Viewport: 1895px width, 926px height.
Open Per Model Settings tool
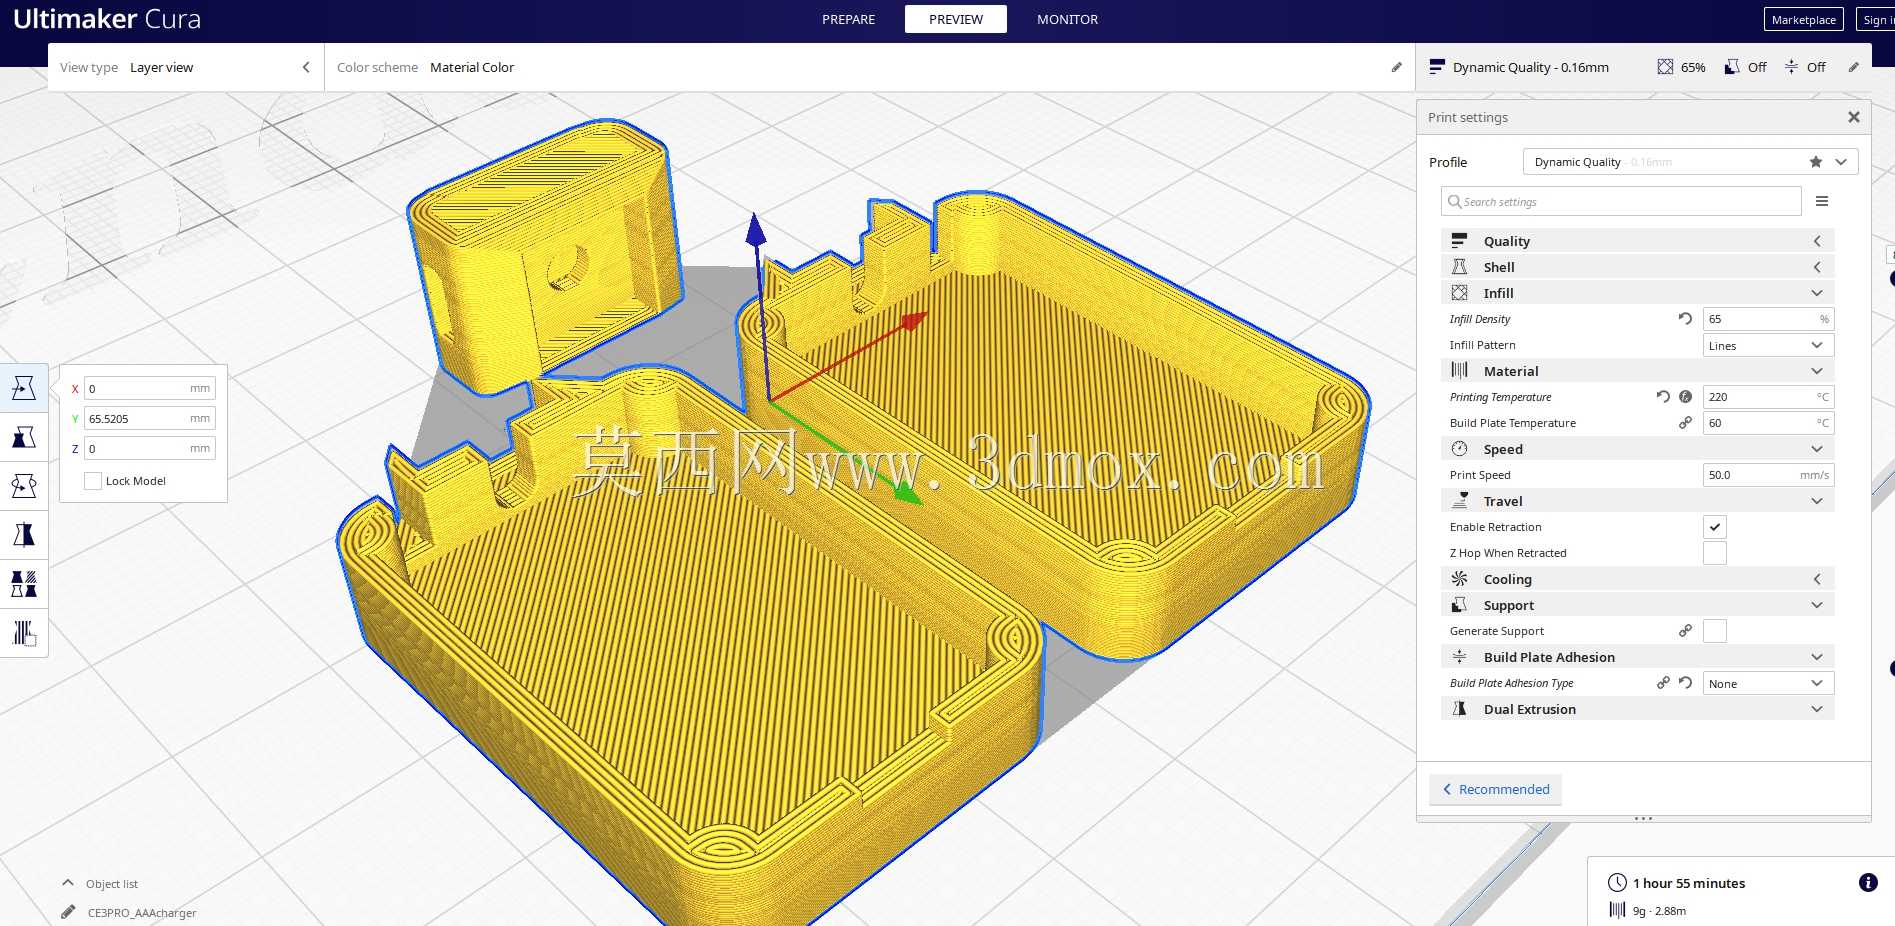pyautogui.click(x=24, y=584)
